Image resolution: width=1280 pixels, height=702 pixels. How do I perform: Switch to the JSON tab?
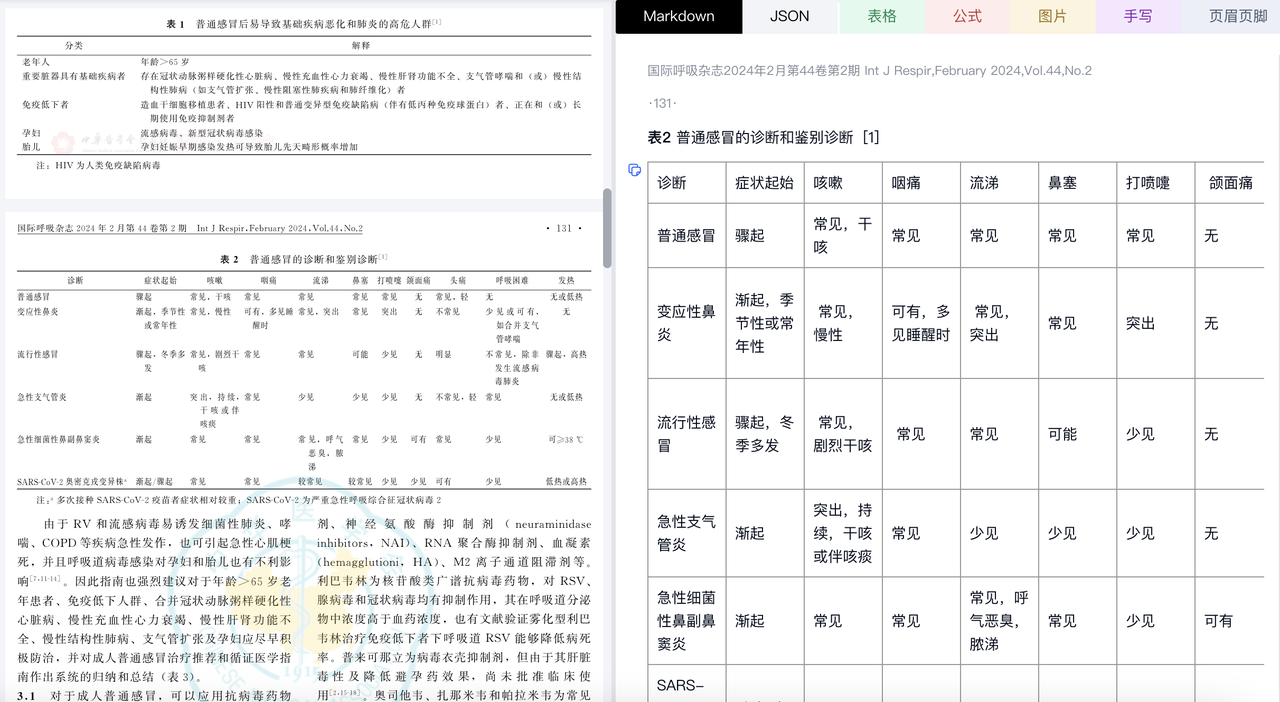coord(789,17)
